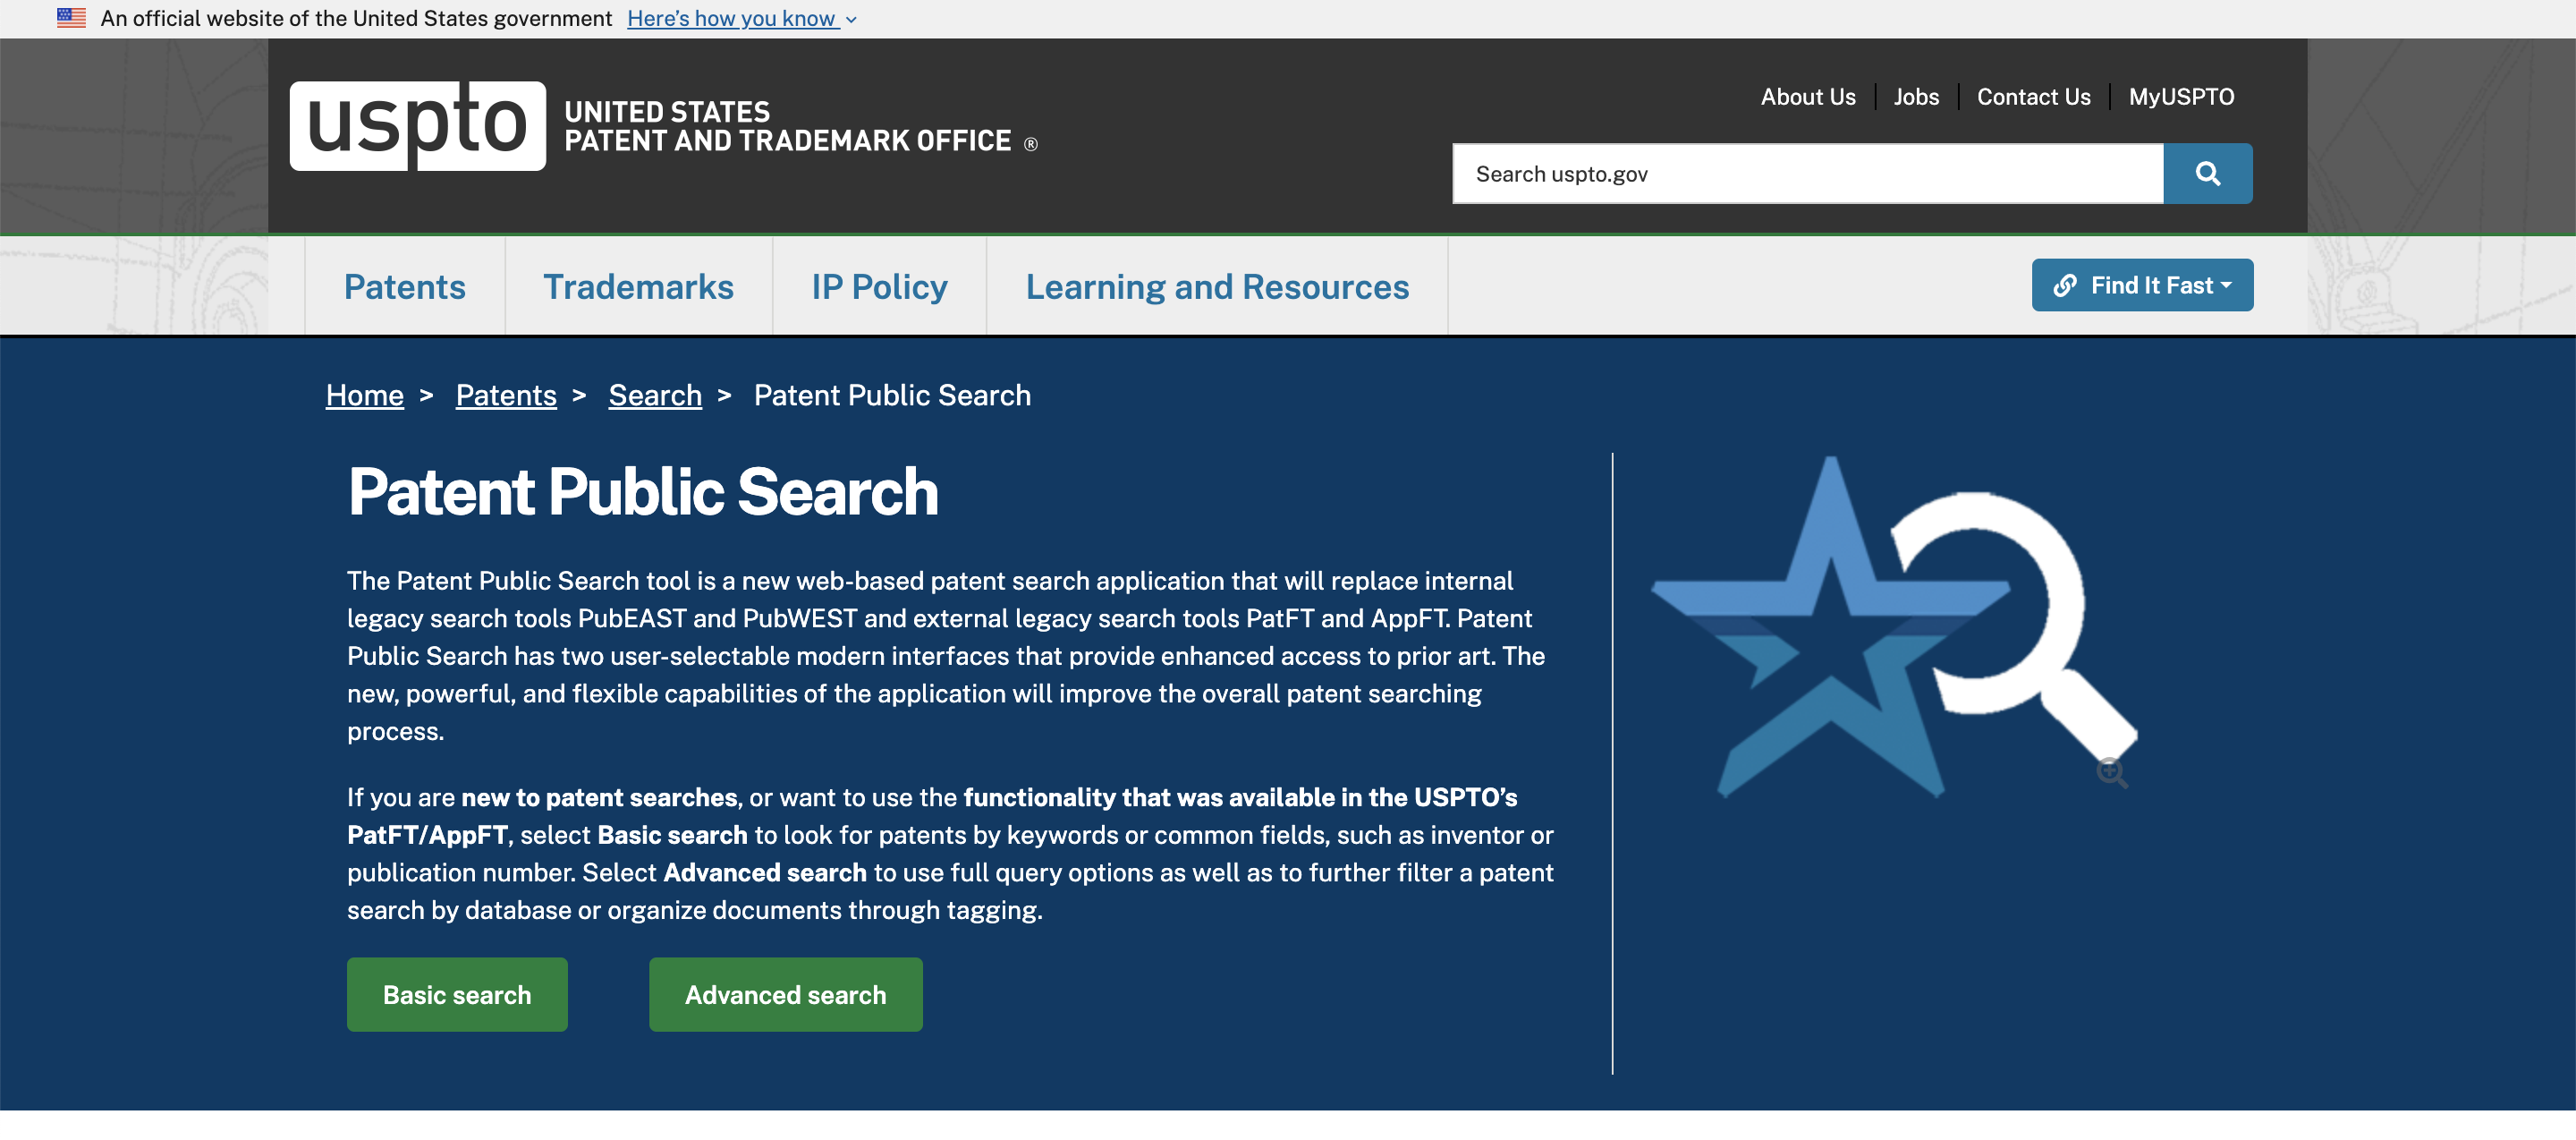The image size is (2576, 1140).
Task: Click the Basic search button
Action: click(x=457, y=995)
